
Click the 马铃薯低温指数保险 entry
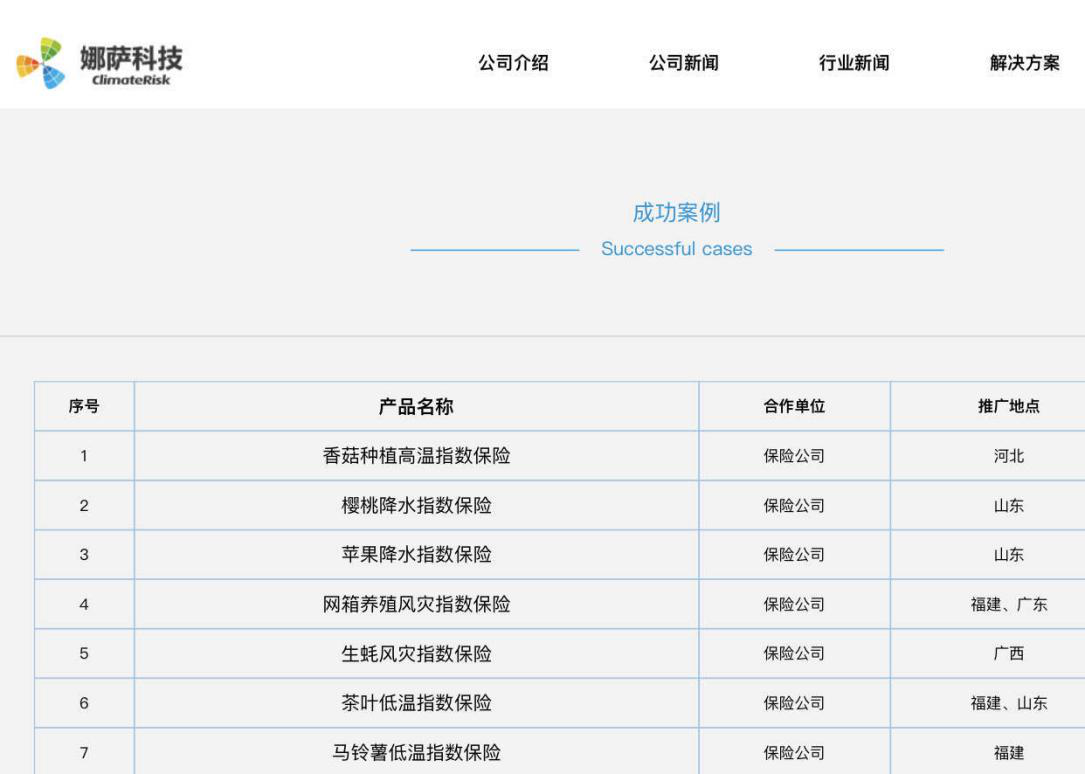tap(416, 752)
